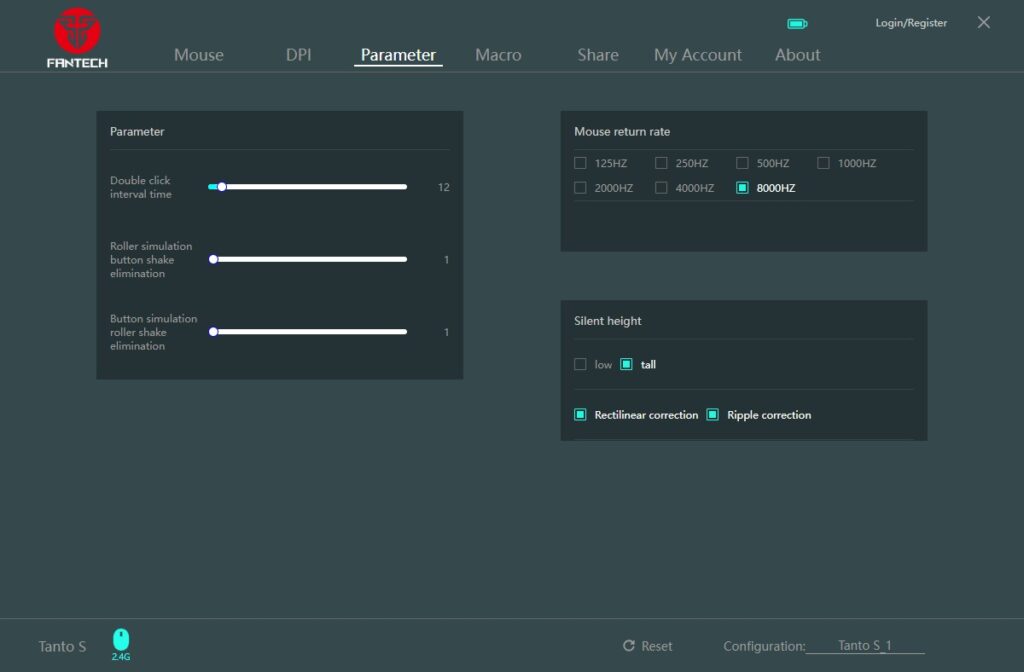The width and height of the screenshot is (1024, 672).
Task: Click the Tanto S 2.4G mouse icon
Action: pyautogui.click(x=121, y=644)
